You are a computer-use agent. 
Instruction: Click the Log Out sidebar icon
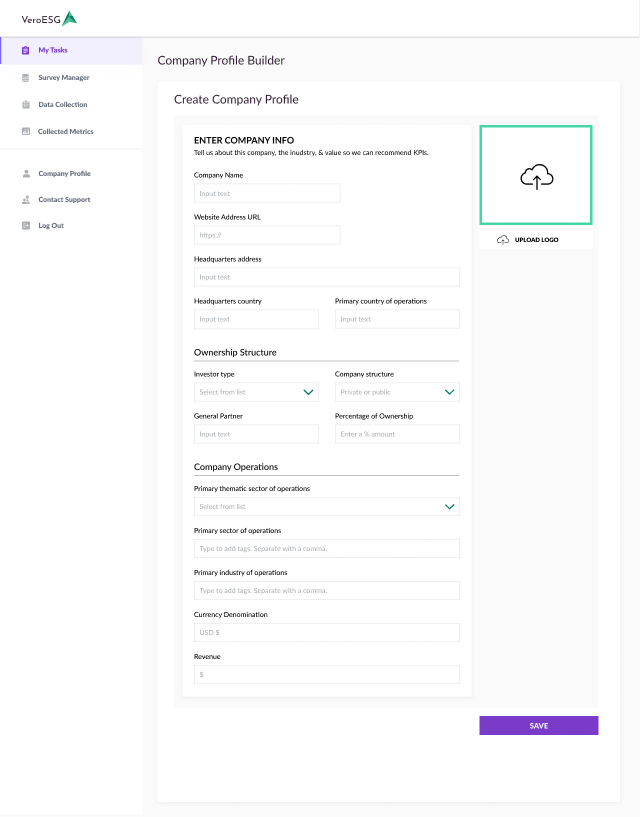click(26, 226)
